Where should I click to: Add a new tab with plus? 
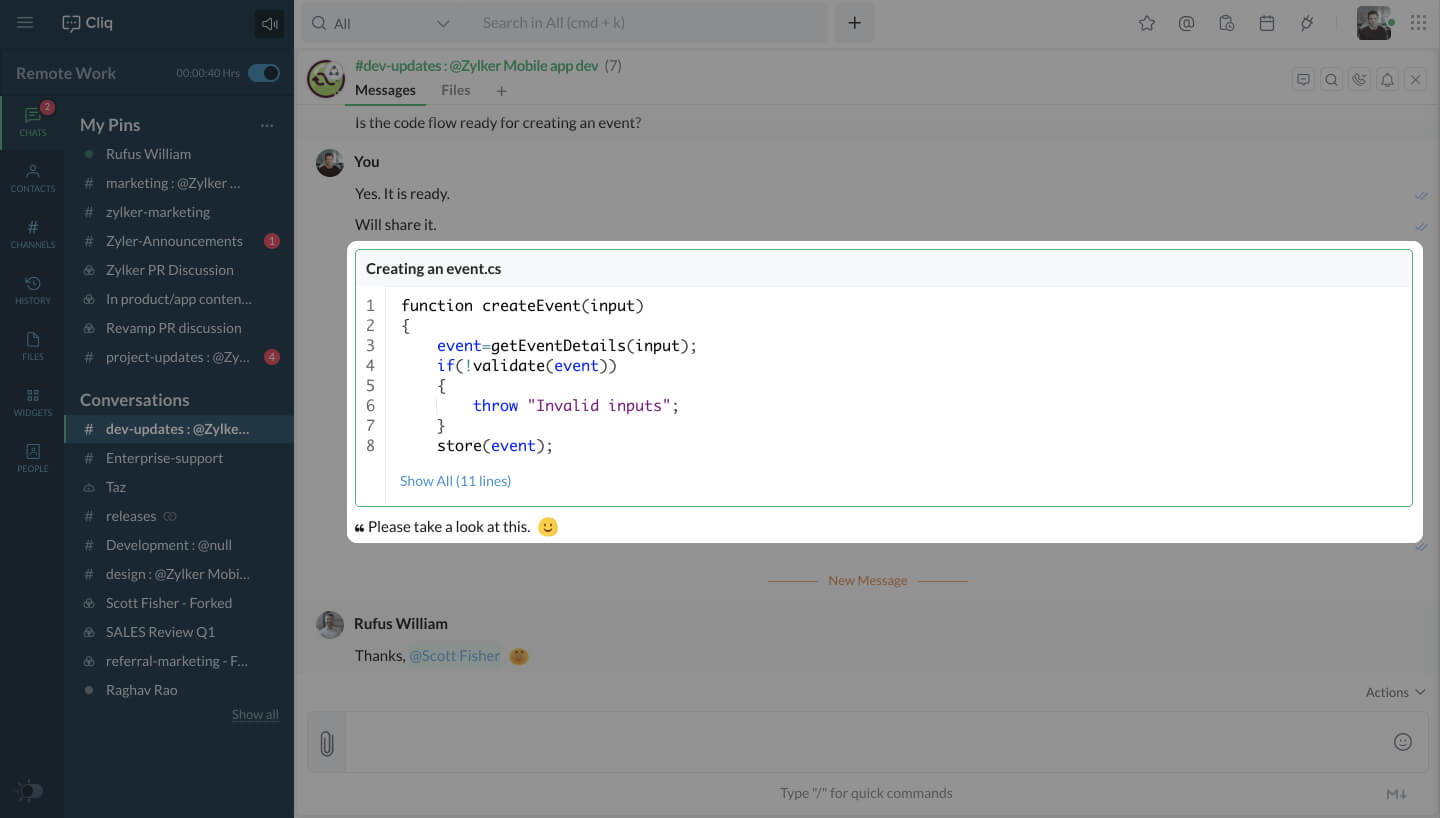pos(501,91)
